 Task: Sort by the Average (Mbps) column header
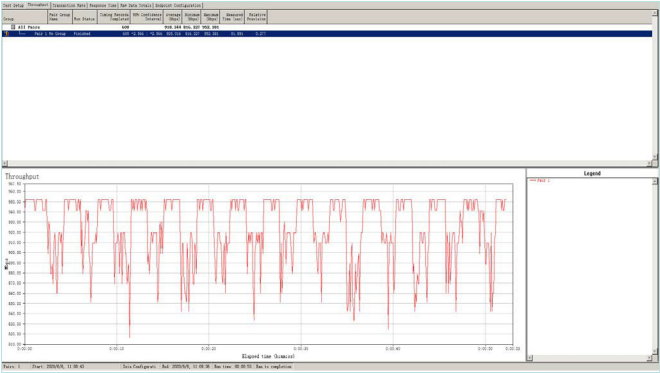point(173,17)
